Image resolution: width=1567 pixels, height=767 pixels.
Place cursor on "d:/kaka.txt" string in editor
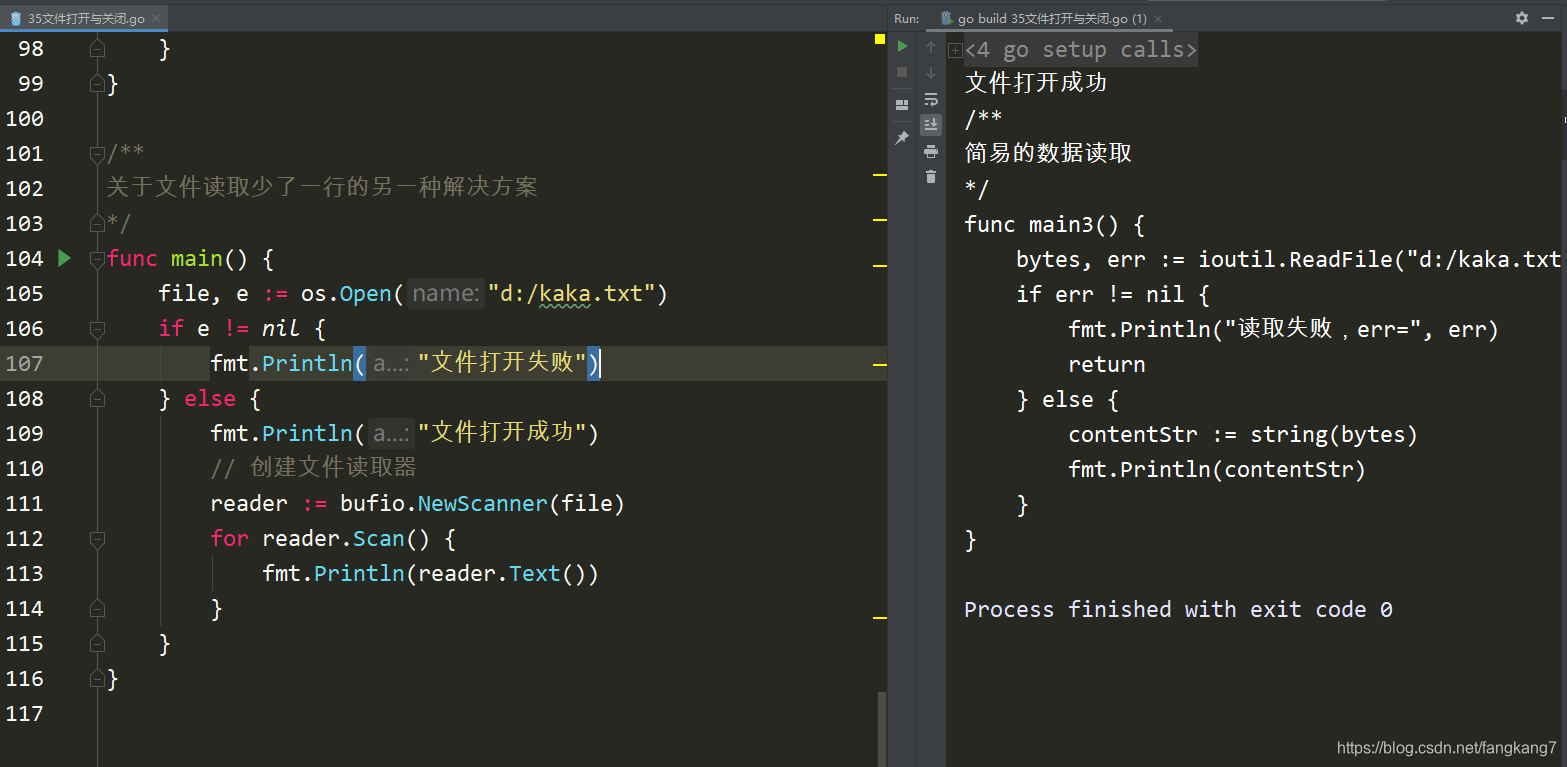pyautogui.click(x=570, y=293)
